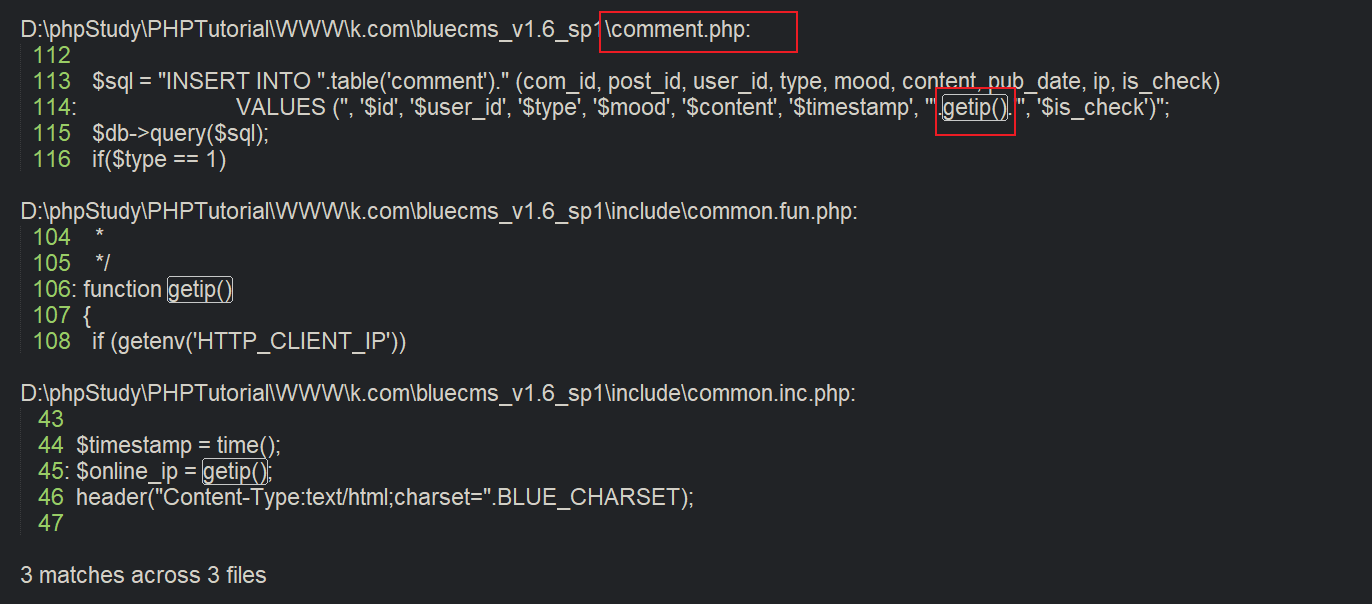Select line number 116 in the gutter

click(52, 160)
